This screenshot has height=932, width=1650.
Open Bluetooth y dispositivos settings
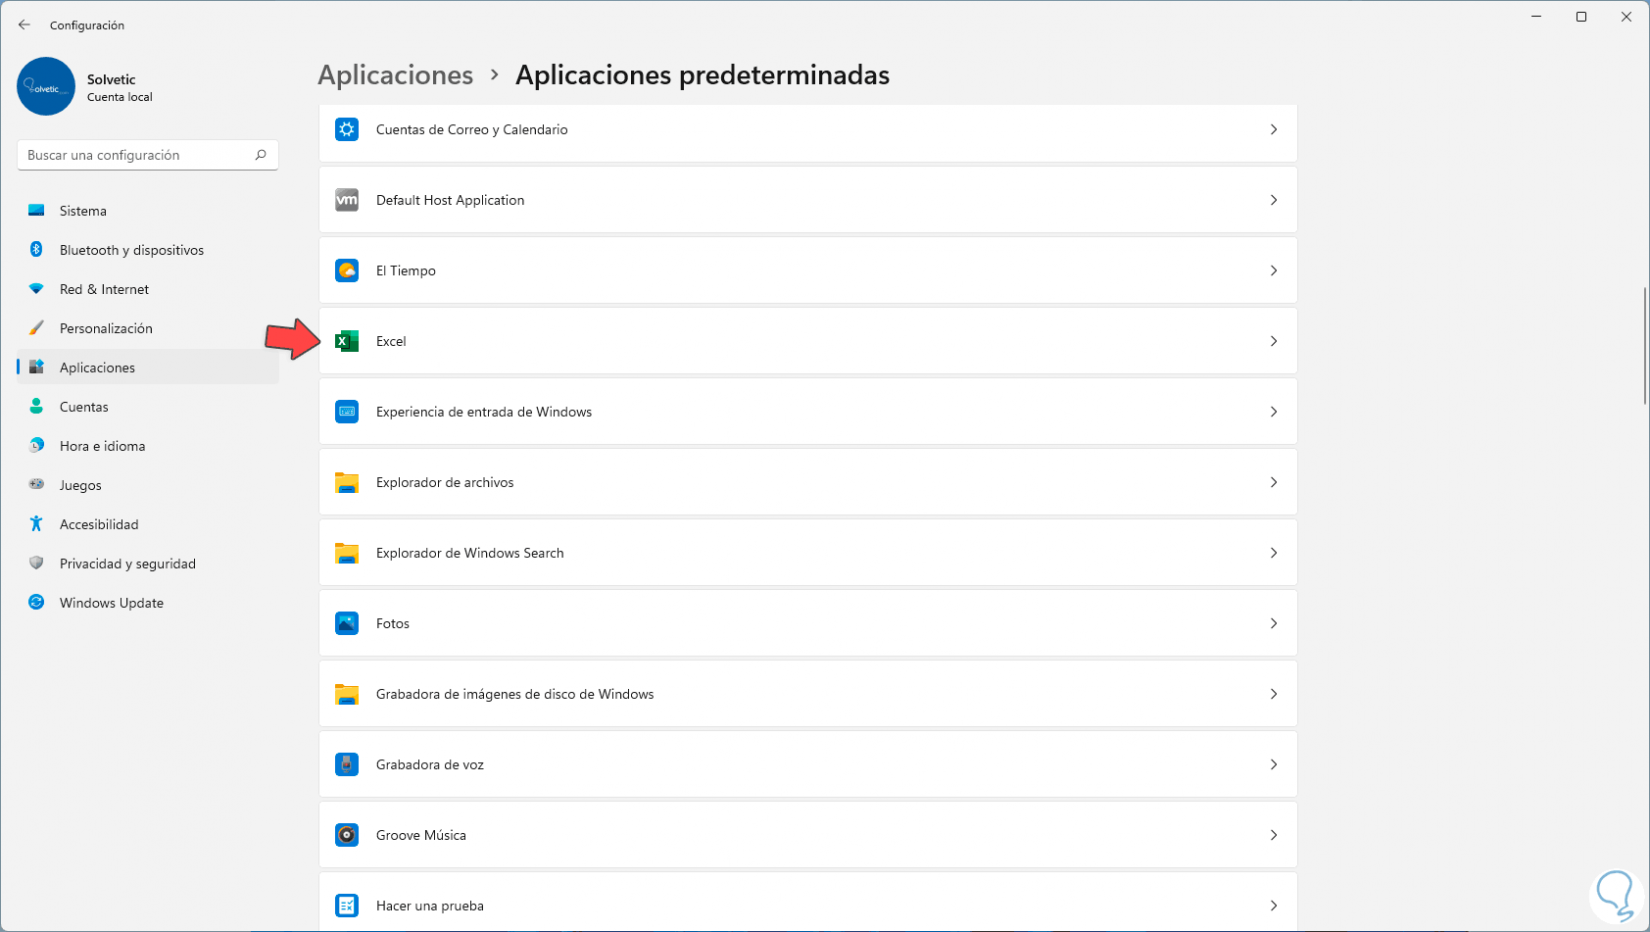[131, 250]
